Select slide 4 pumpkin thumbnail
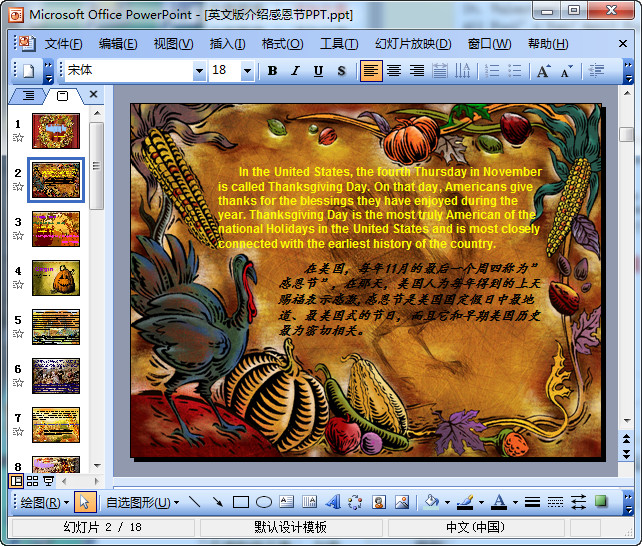Viewport: 642px width, 546px height. 56,278
